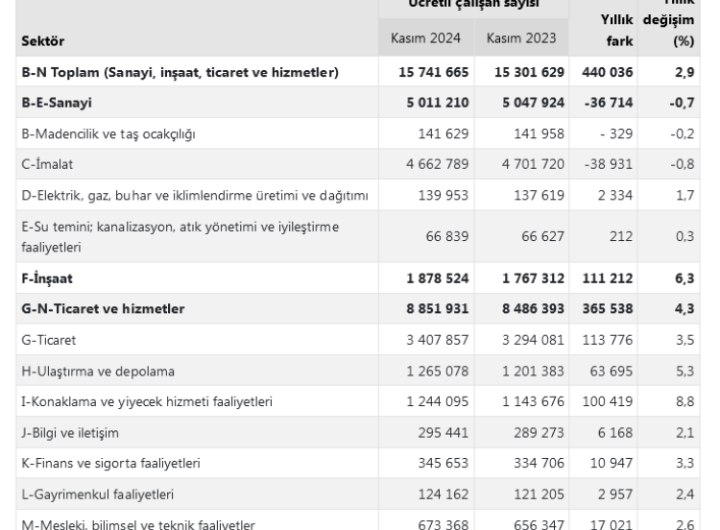Click the 15 741 665 total value cell

422,73
